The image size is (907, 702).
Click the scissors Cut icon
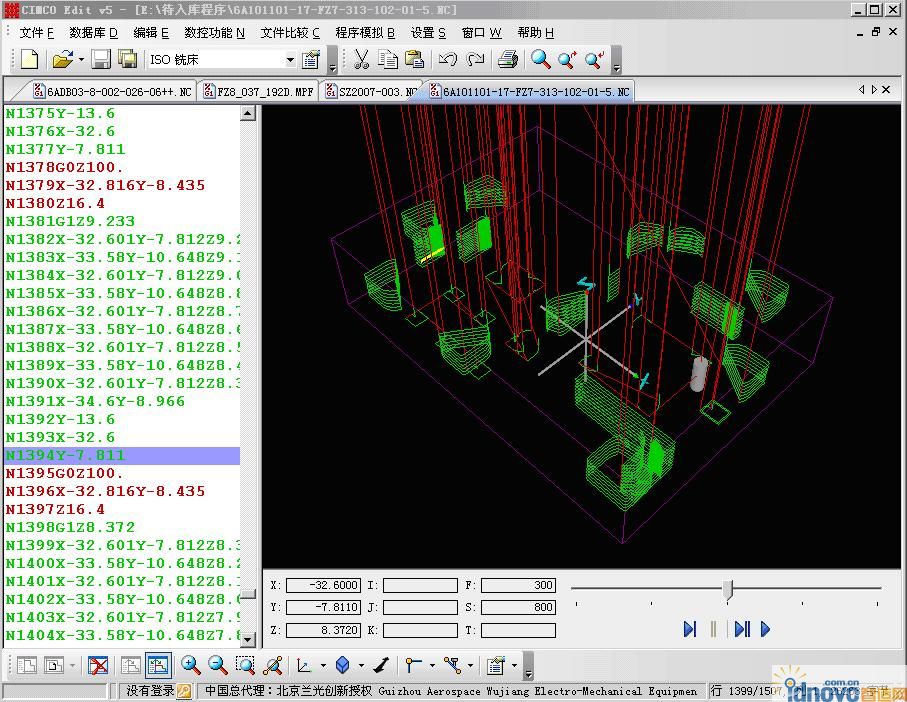tap(362, 60)
